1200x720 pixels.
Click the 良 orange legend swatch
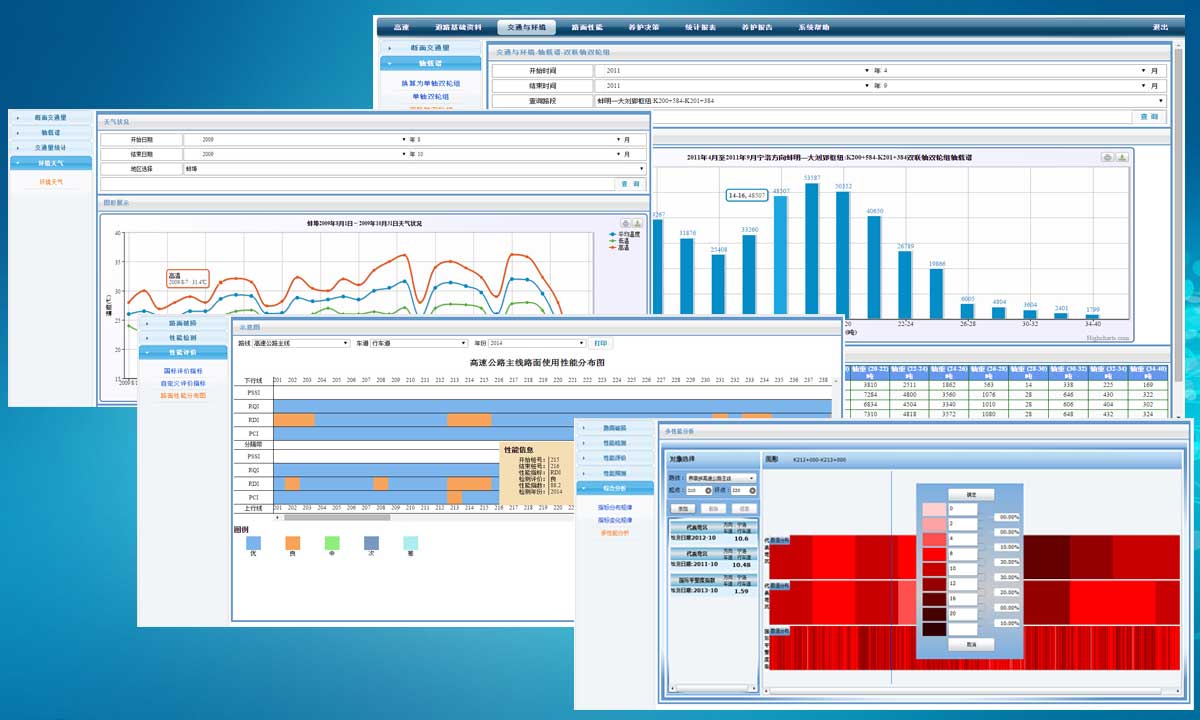(292, 543)
